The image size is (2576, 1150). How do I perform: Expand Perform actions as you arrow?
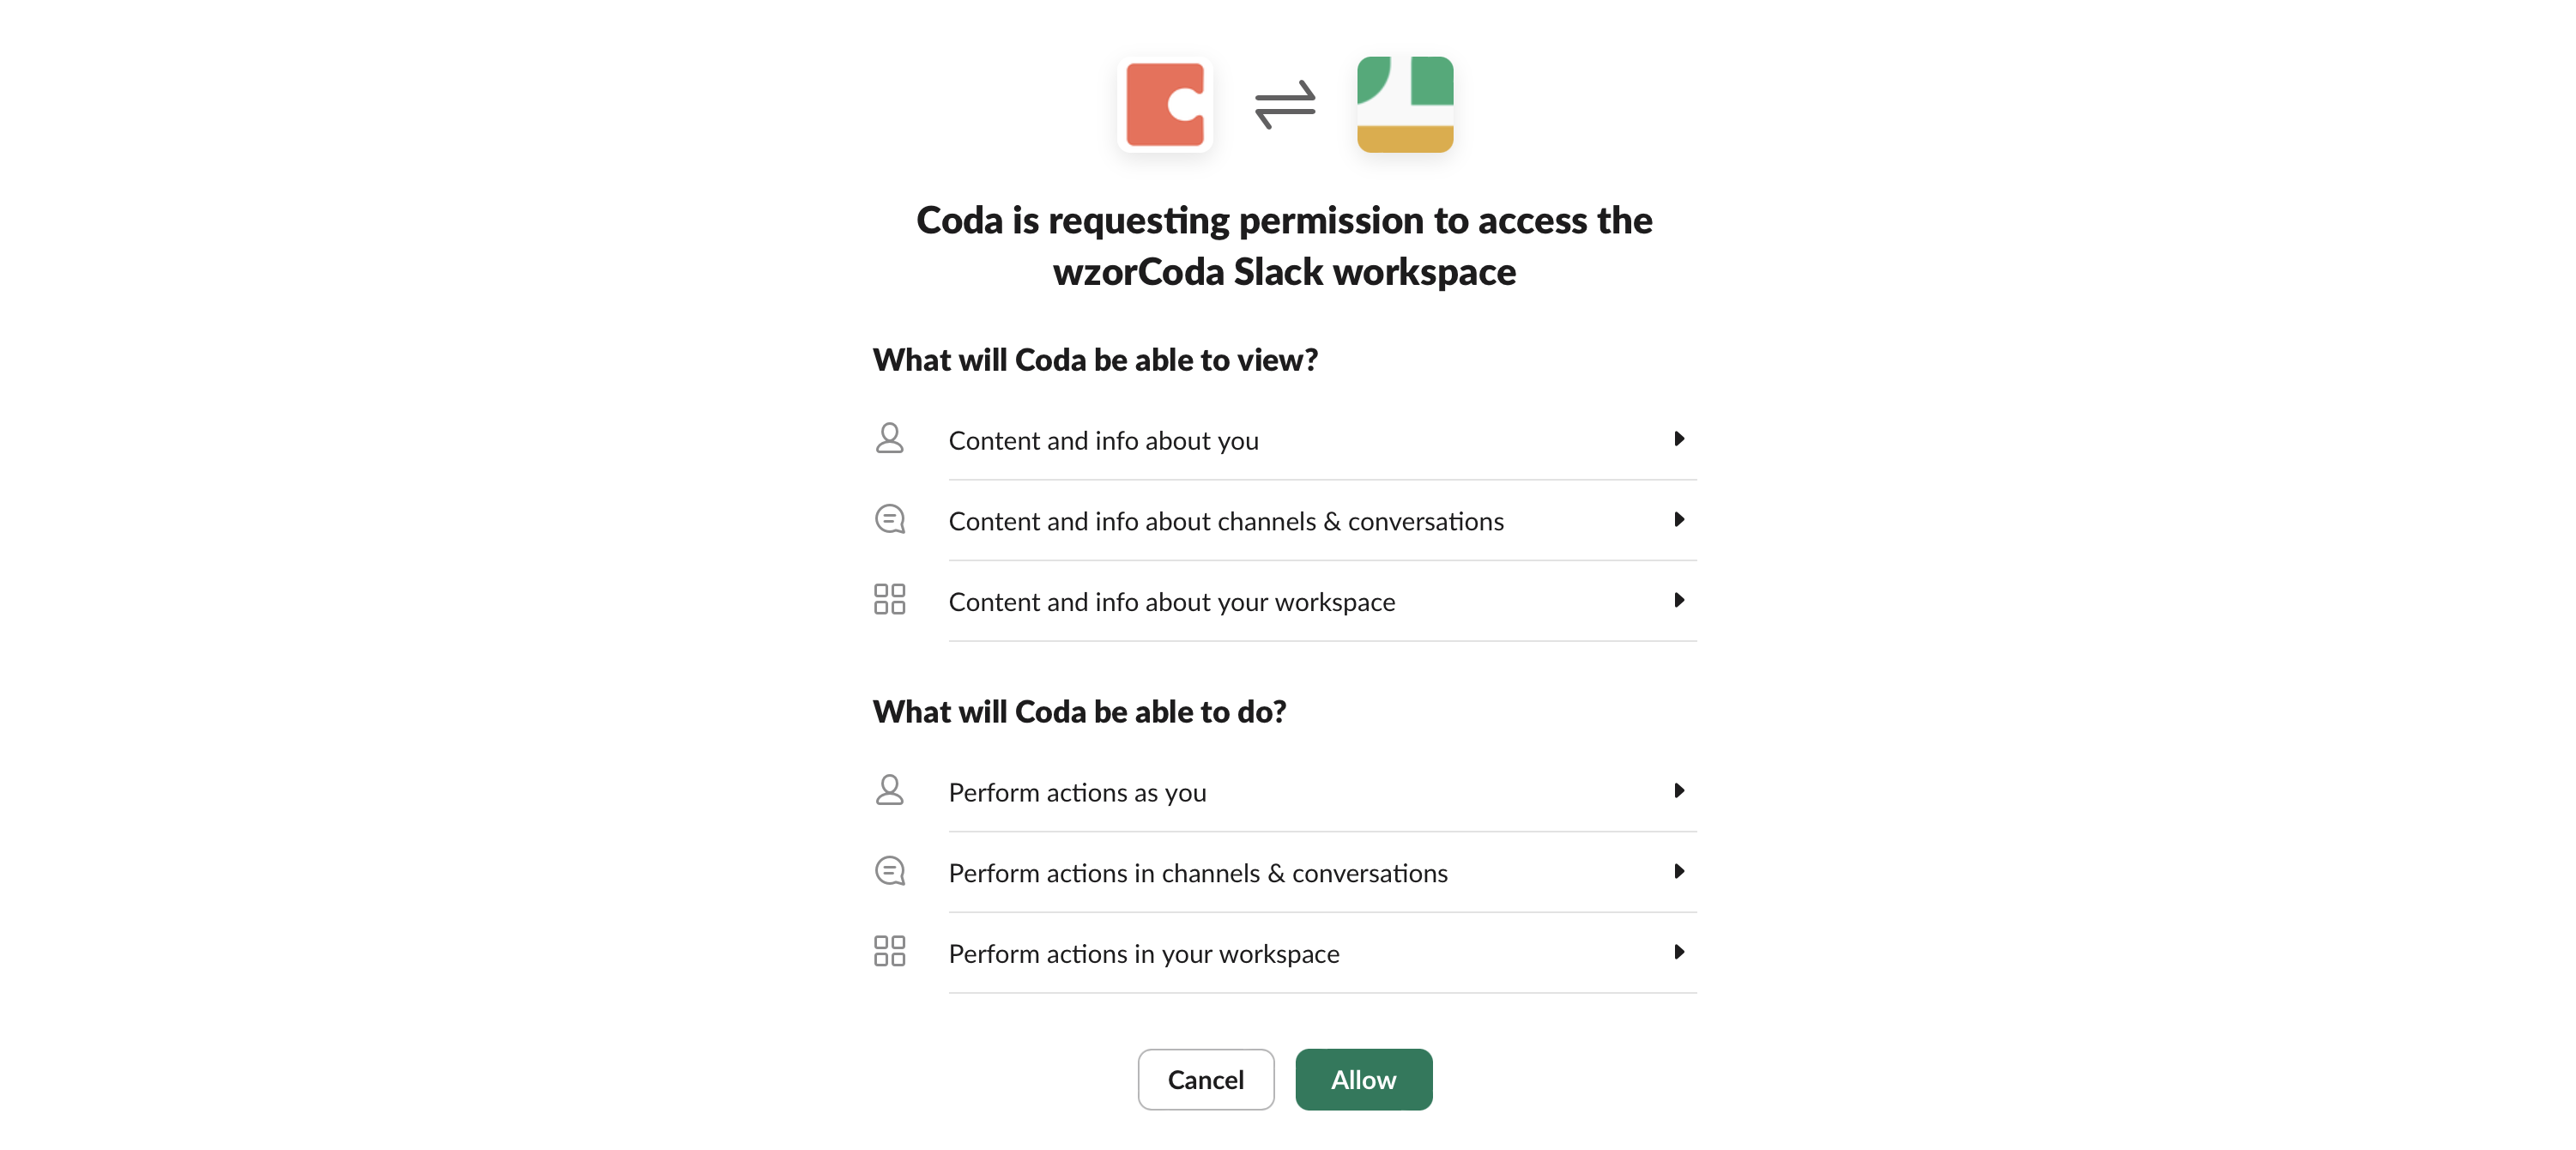click(x=1679, y=791)
